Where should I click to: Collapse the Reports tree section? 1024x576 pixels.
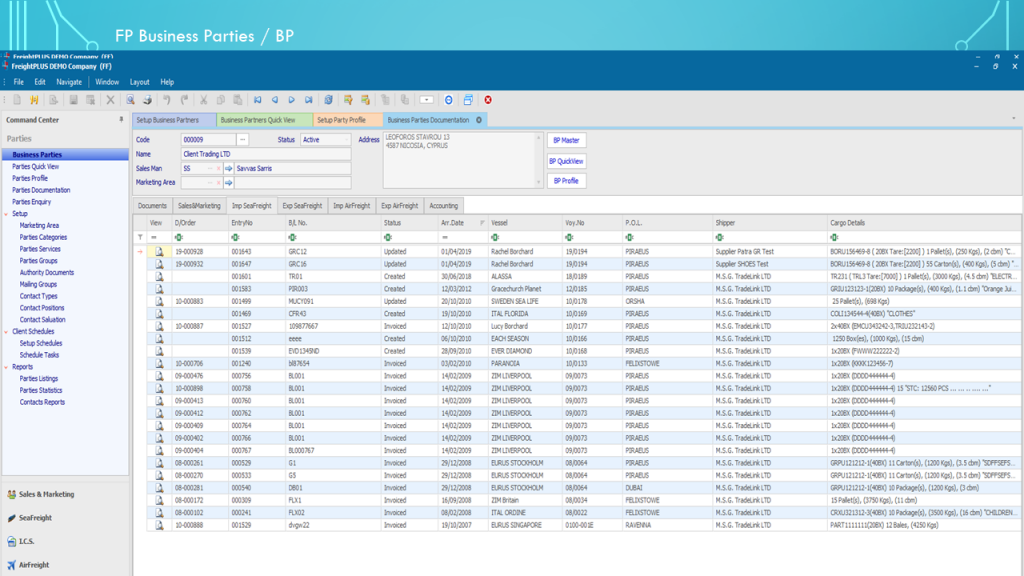(7, 367)
